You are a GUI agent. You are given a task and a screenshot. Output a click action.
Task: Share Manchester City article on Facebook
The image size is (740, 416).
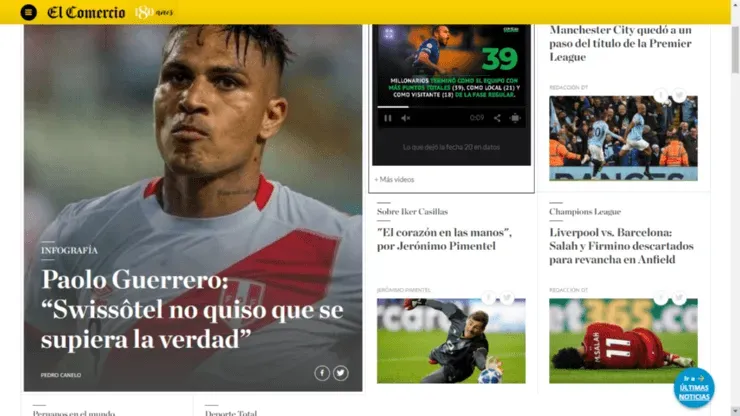[661, 95]
